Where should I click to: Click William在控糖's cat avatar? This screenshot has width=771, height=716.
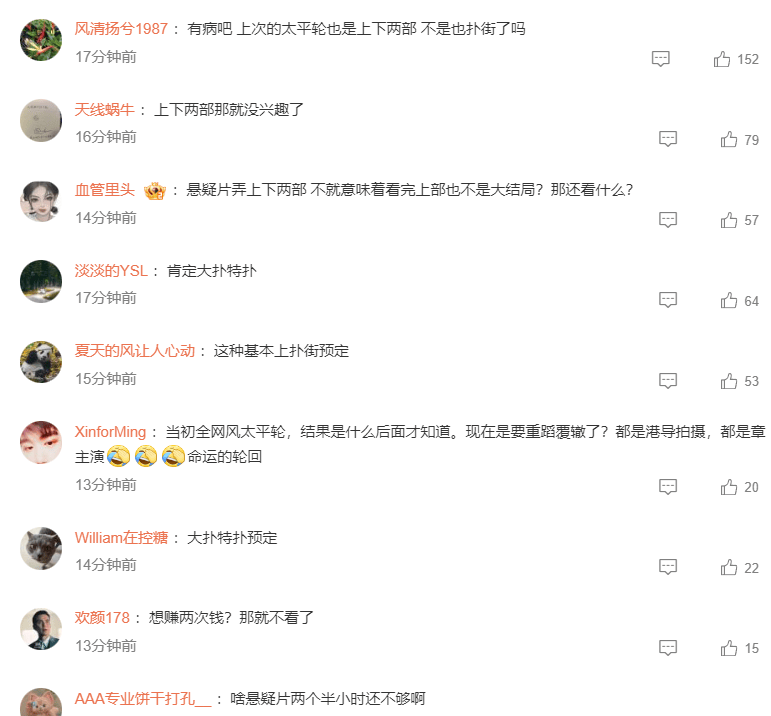click(41, 548)
